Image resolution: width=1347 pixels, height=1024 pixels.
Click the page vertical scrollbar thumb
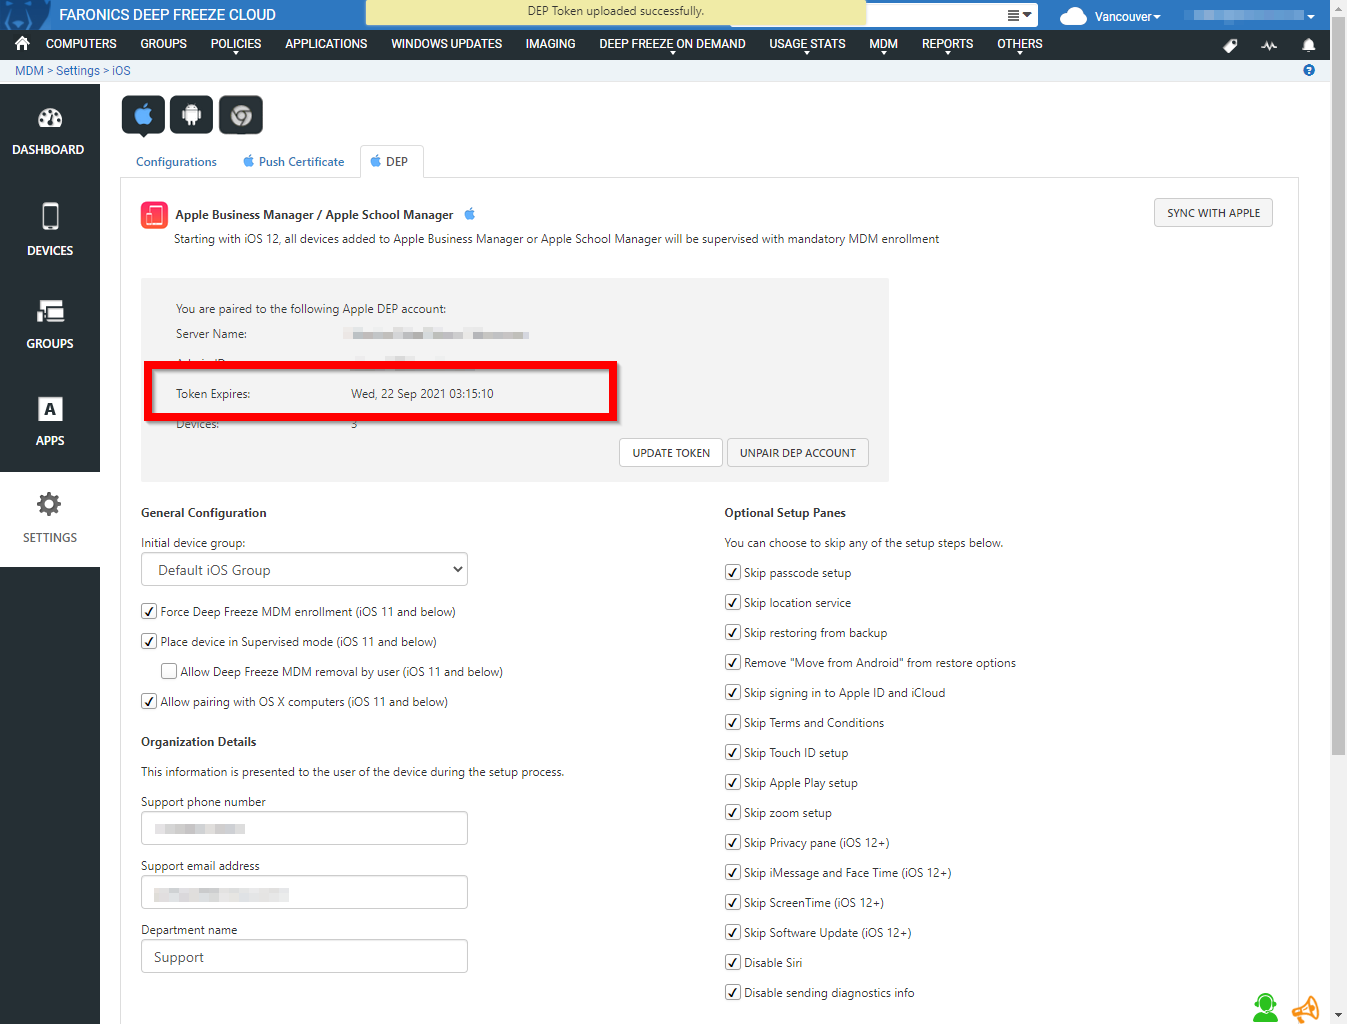[x=1338, y=388]
